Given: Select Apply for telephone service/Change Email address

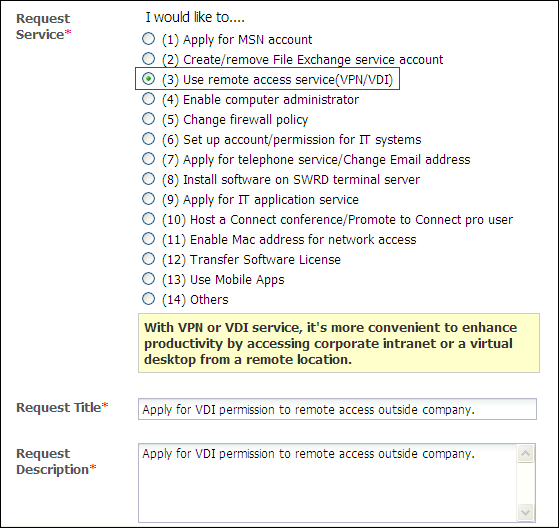Looking at the screenshot, I should 148,158.
